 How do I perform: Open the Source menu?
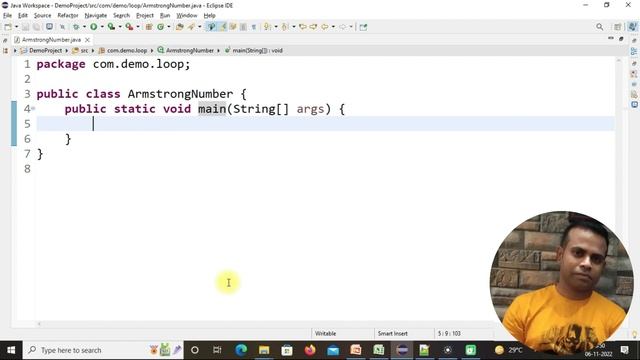42,16
